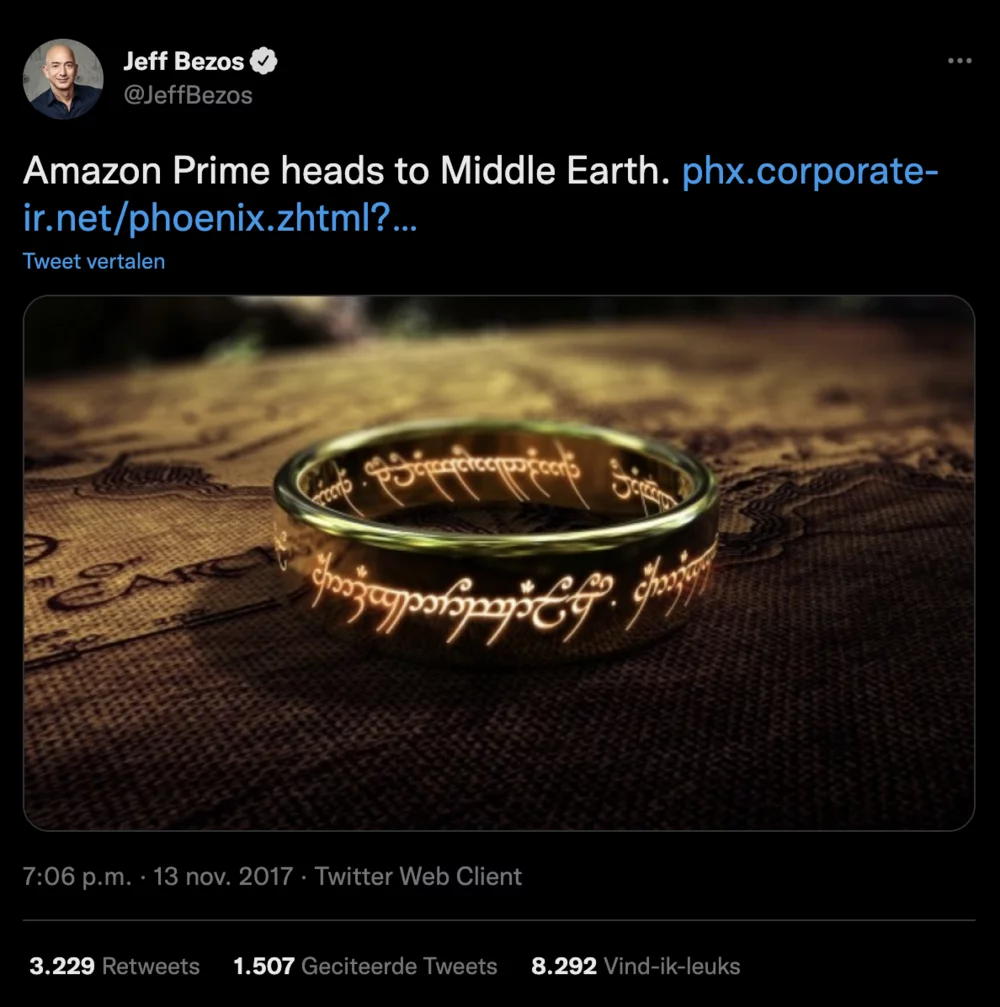View the Retweets list label

[x=151, y=966]
